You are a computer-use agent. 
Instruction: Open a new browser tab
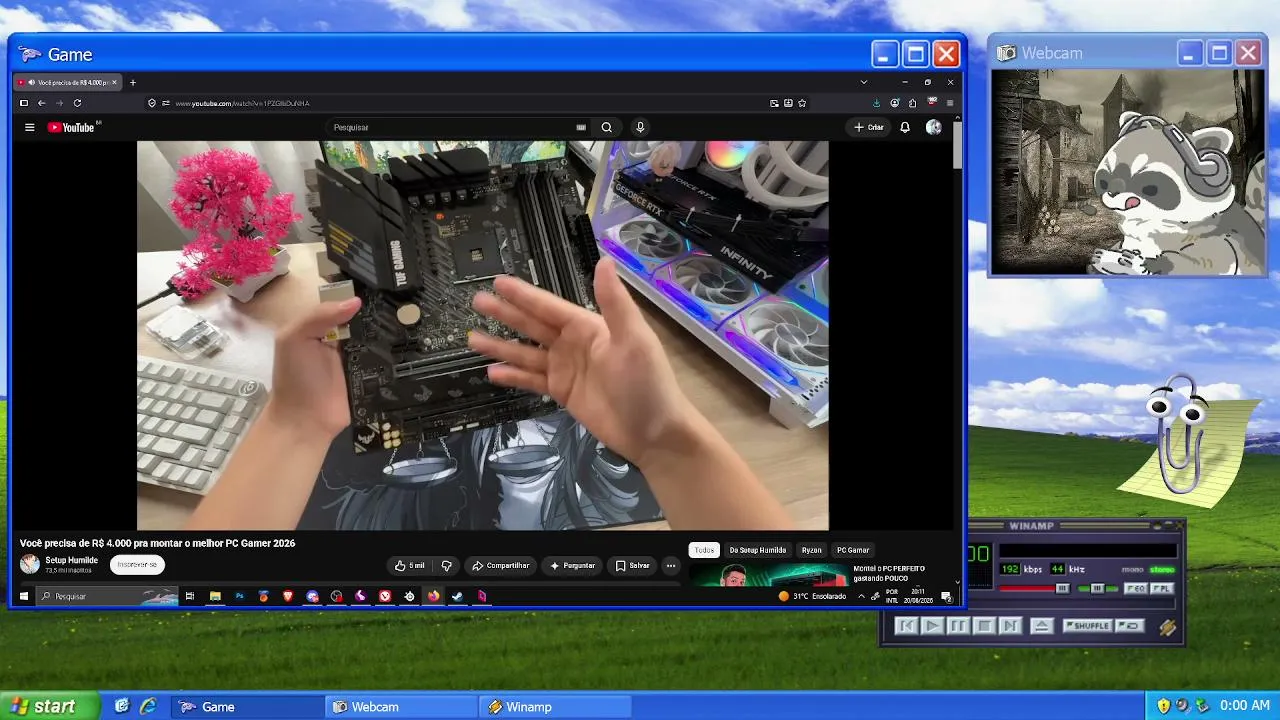133,82
